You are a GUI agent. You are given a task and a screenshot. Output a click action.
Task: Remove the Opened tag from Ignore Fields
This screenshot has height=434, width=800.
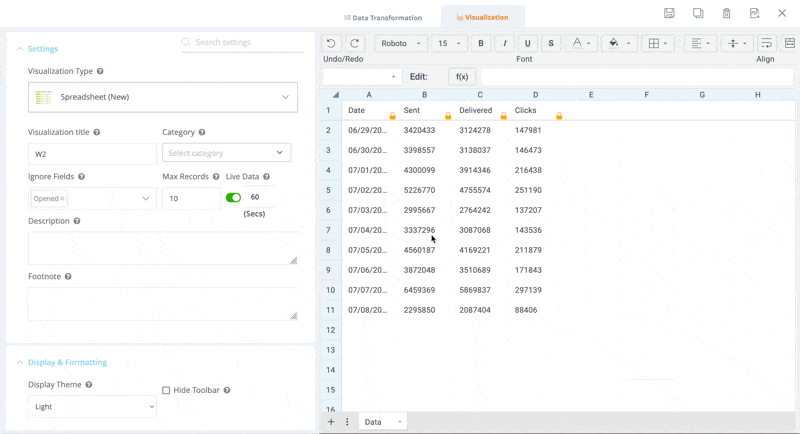(x=62, y=198)
